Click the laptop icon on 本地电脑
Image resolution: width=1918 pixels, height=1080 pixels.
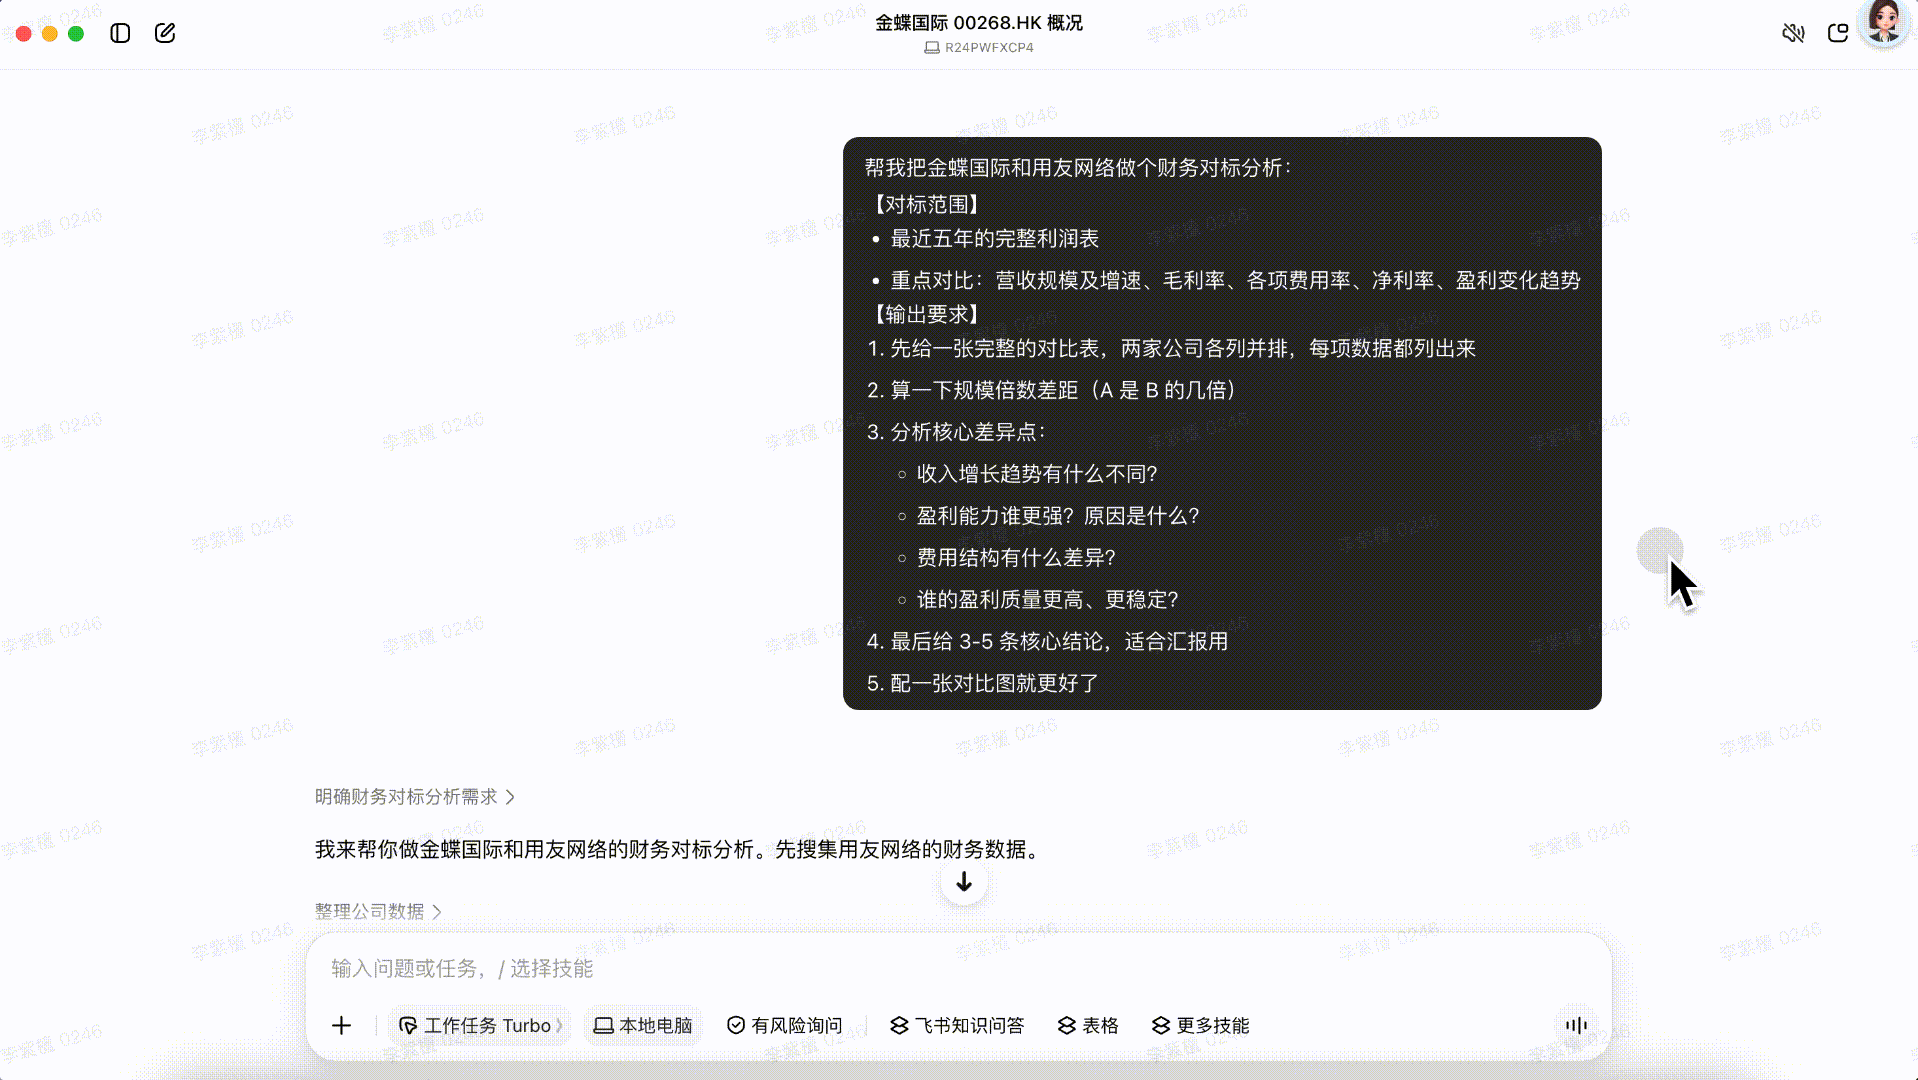(603, 1025)
